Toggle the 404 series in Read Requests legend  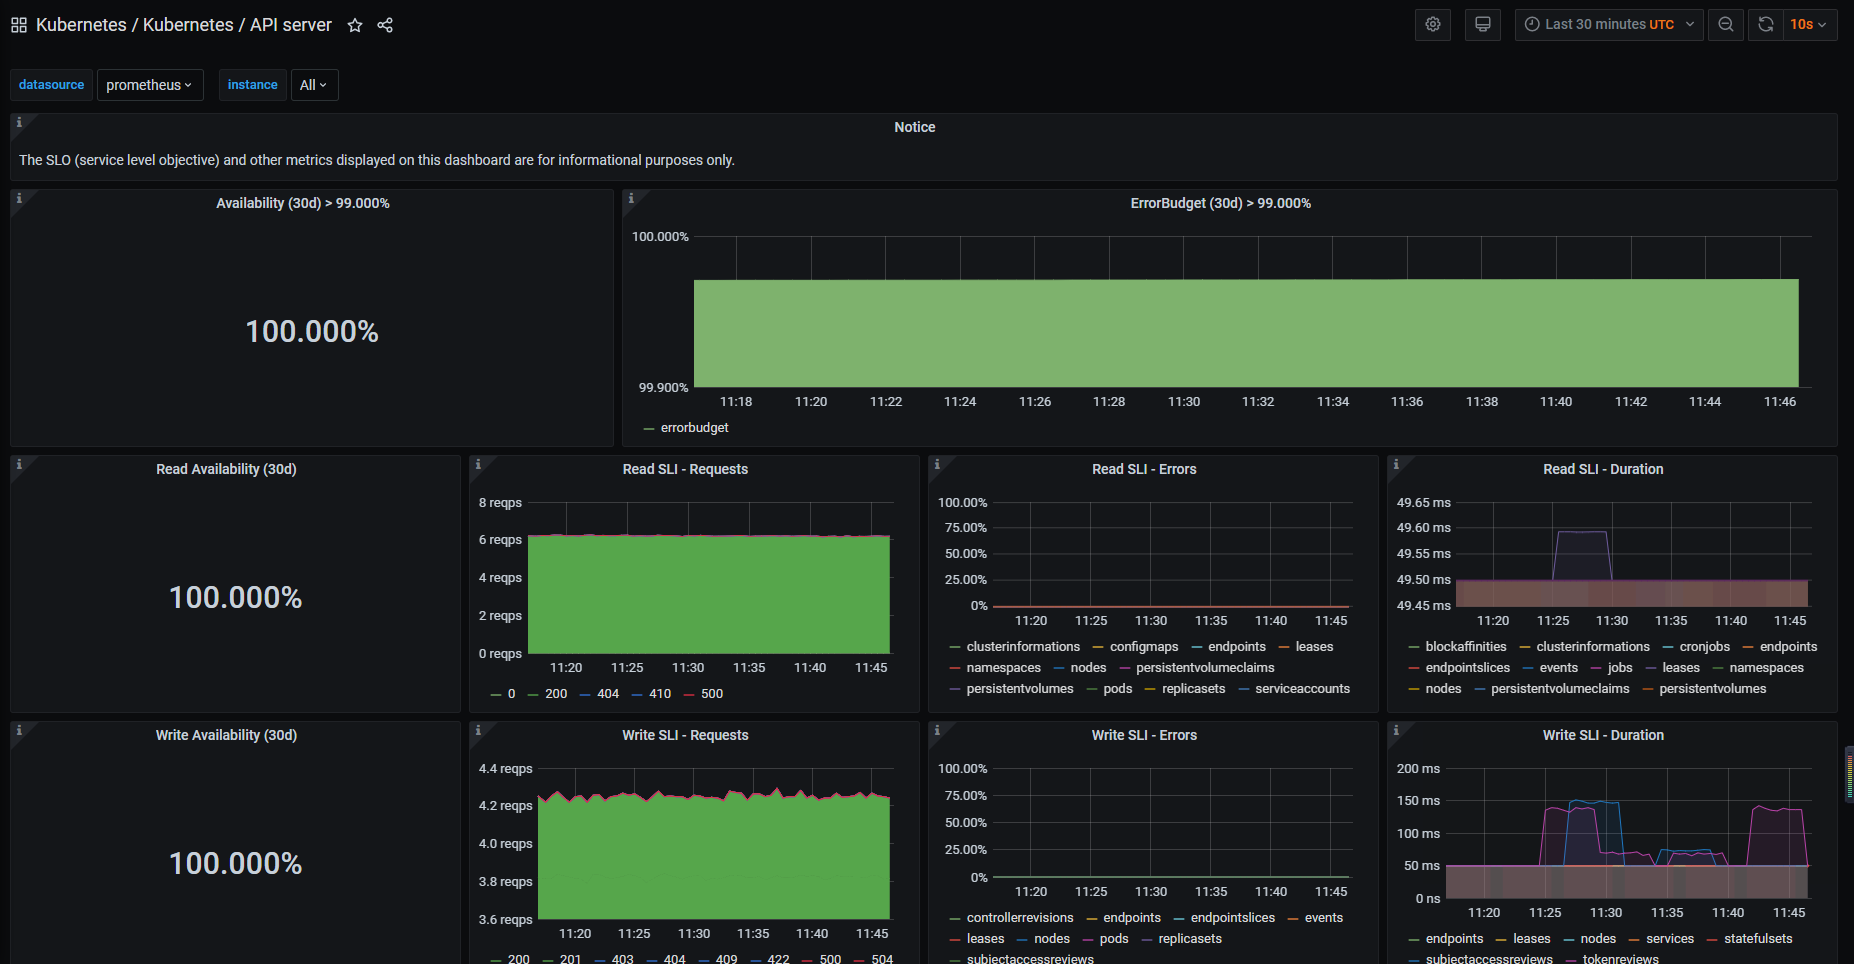pos(608,694)
